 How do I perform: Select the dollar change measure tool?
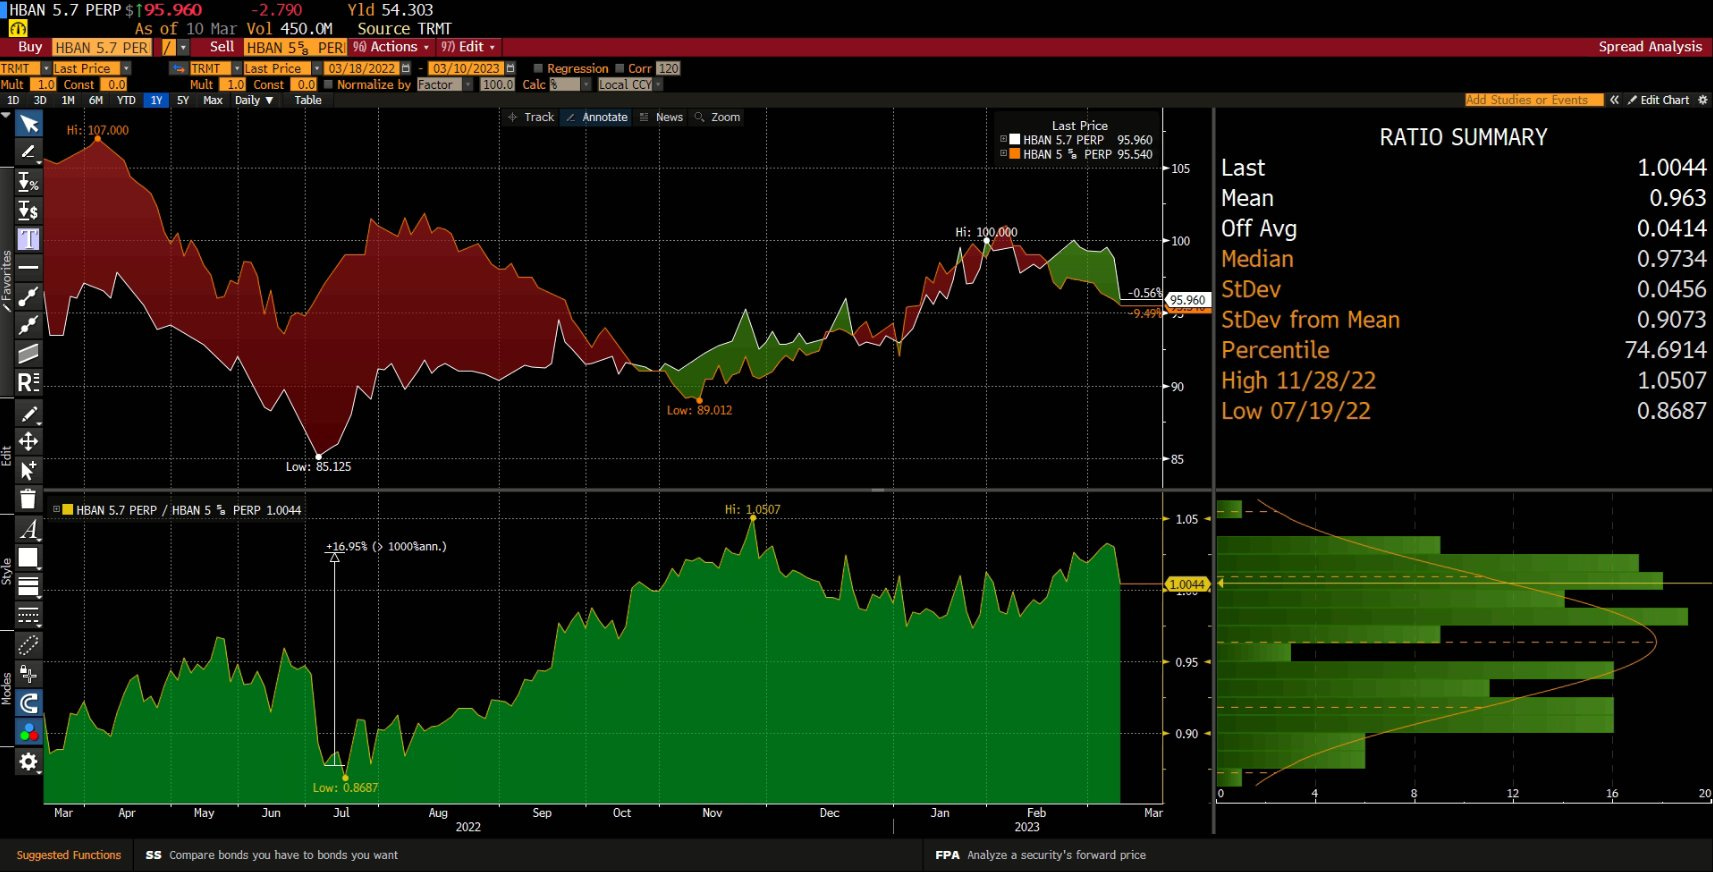(x=28, y=210)
